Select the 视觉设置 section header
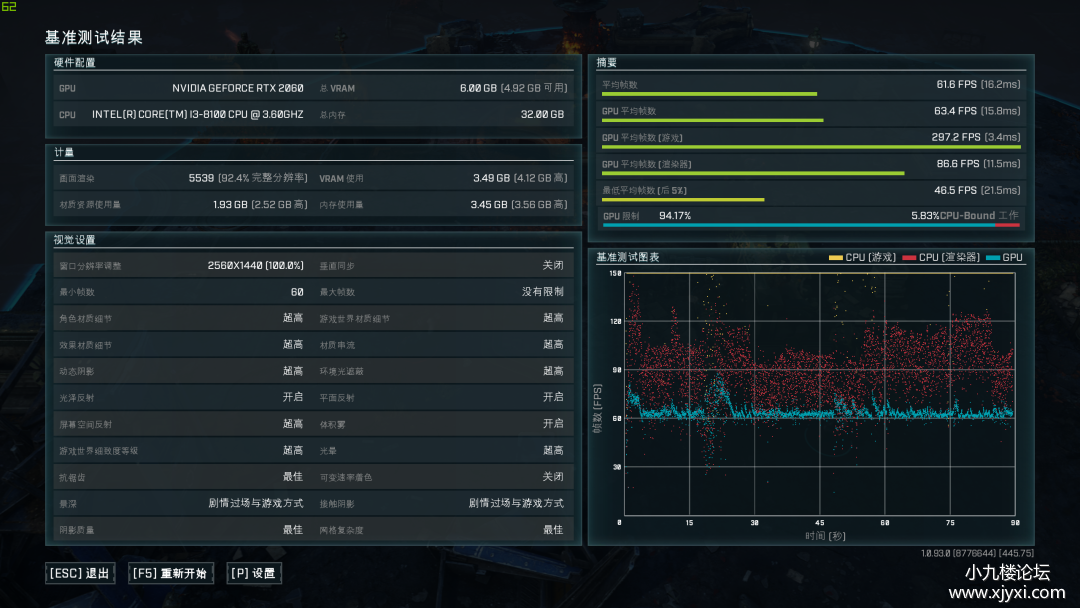The image size is (1080, 608). pyautogui.click(x=75, y=240)
